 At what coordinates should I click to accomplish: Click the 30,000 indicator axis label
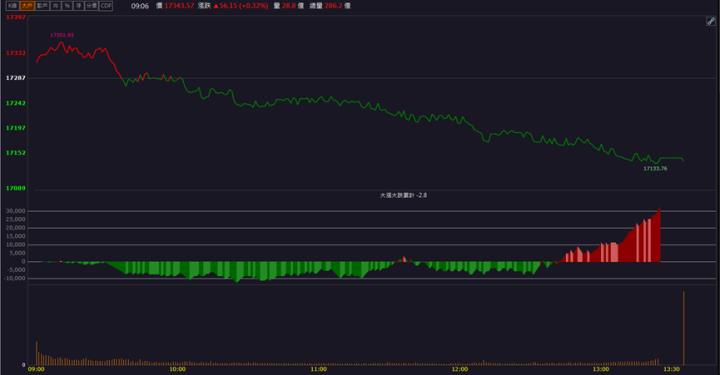(16, 211)
